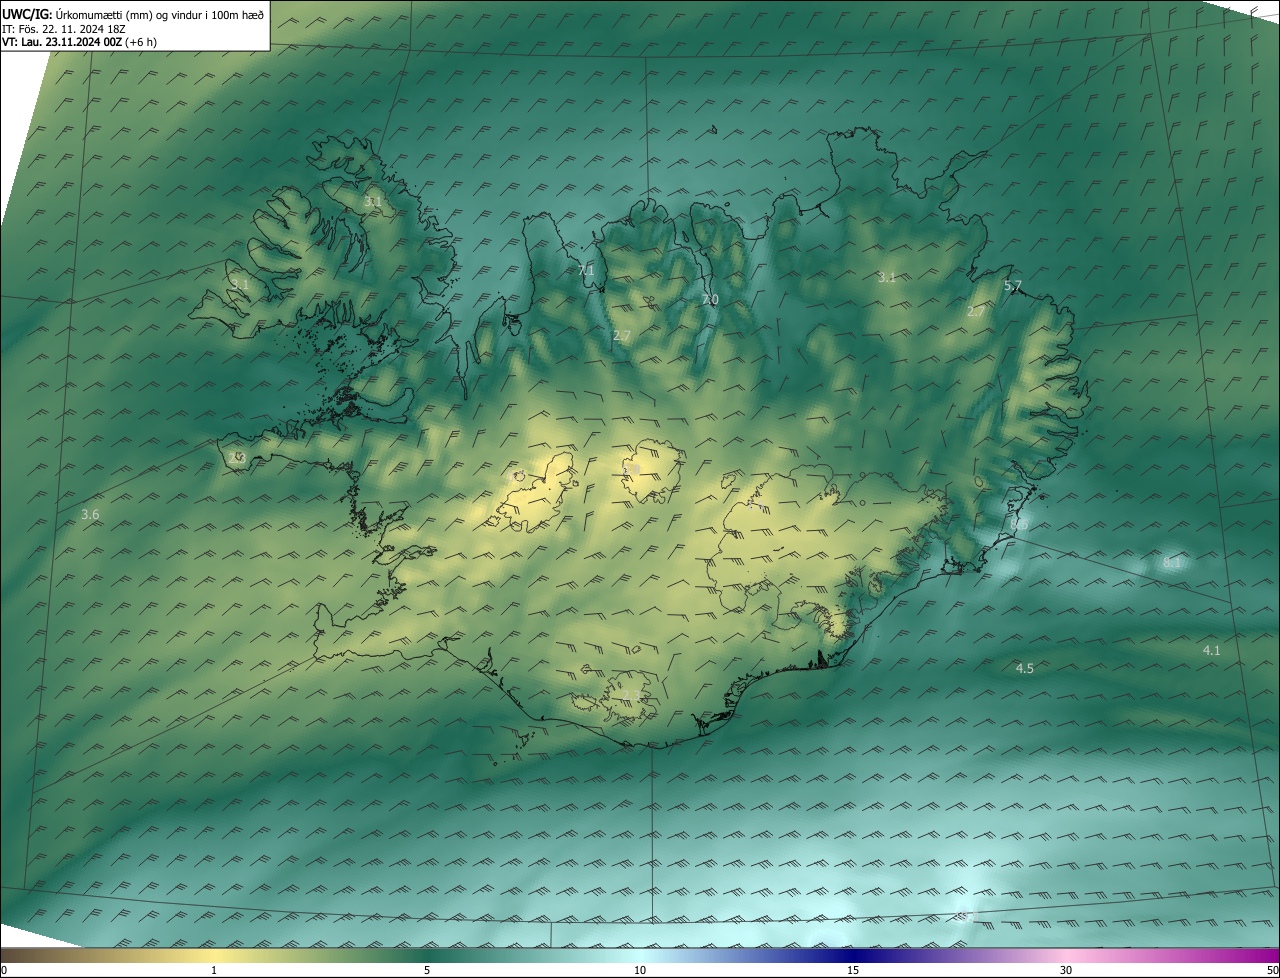This screenshot has width=1280, height=978.
Task: Click the 7.1 value label on the map
Action: (x=586, y=270)
